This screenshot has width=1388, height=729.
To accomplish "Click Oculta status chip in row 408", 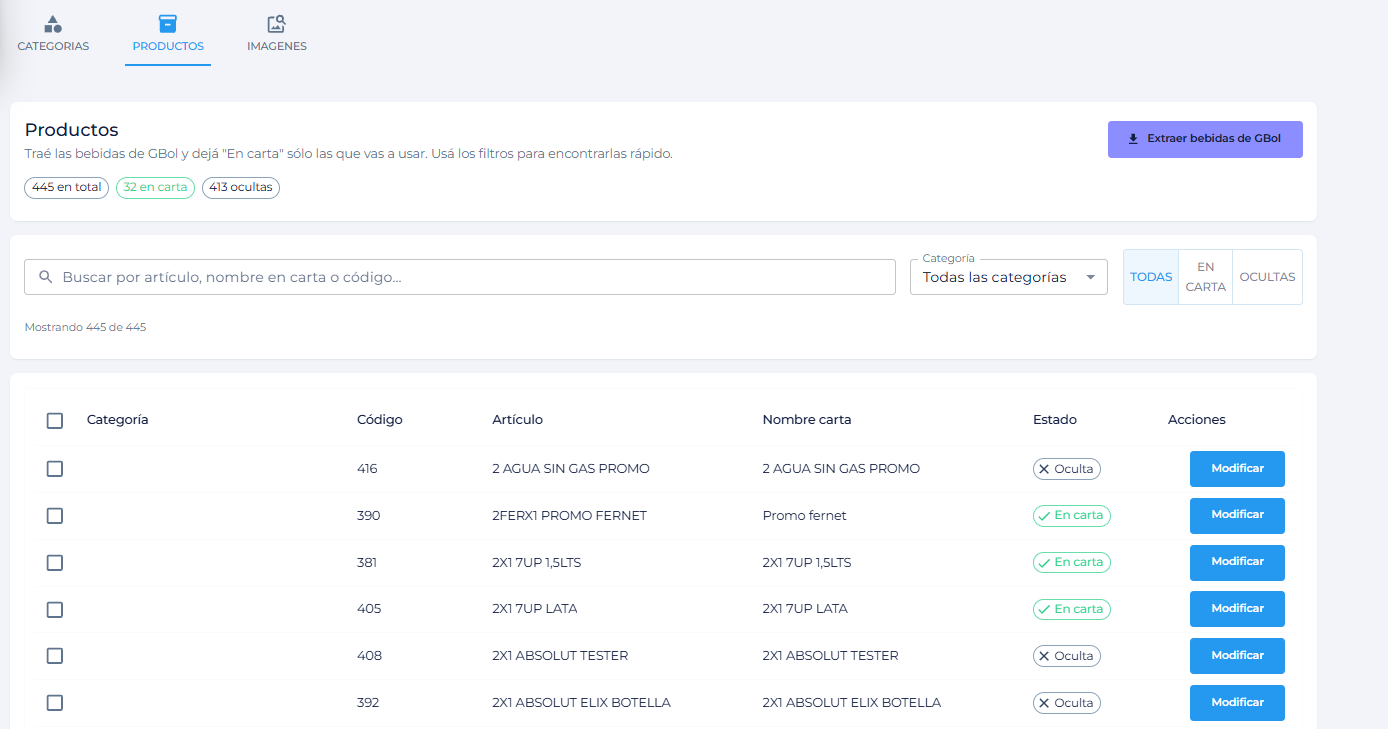I will click(1067, 656).
